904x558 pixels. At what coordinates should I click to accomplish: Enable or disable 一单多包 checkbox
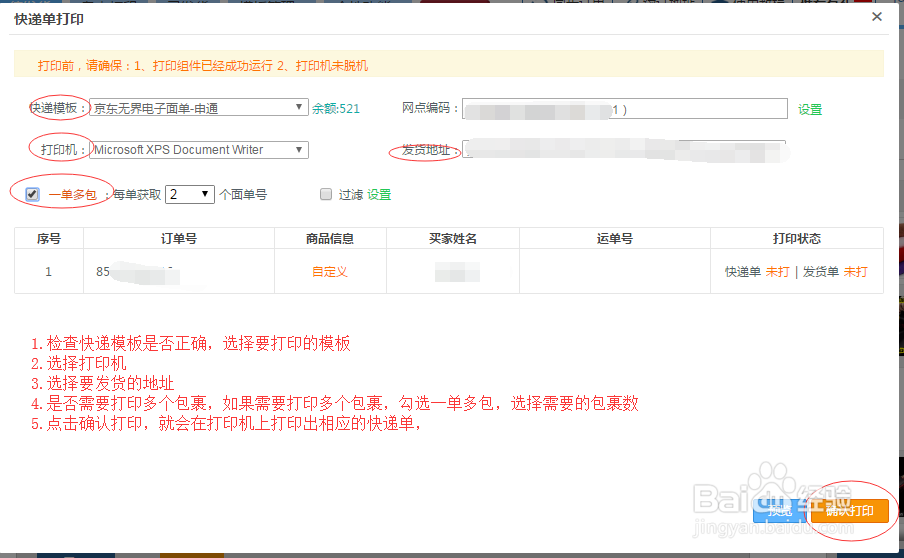pos(32,194)
